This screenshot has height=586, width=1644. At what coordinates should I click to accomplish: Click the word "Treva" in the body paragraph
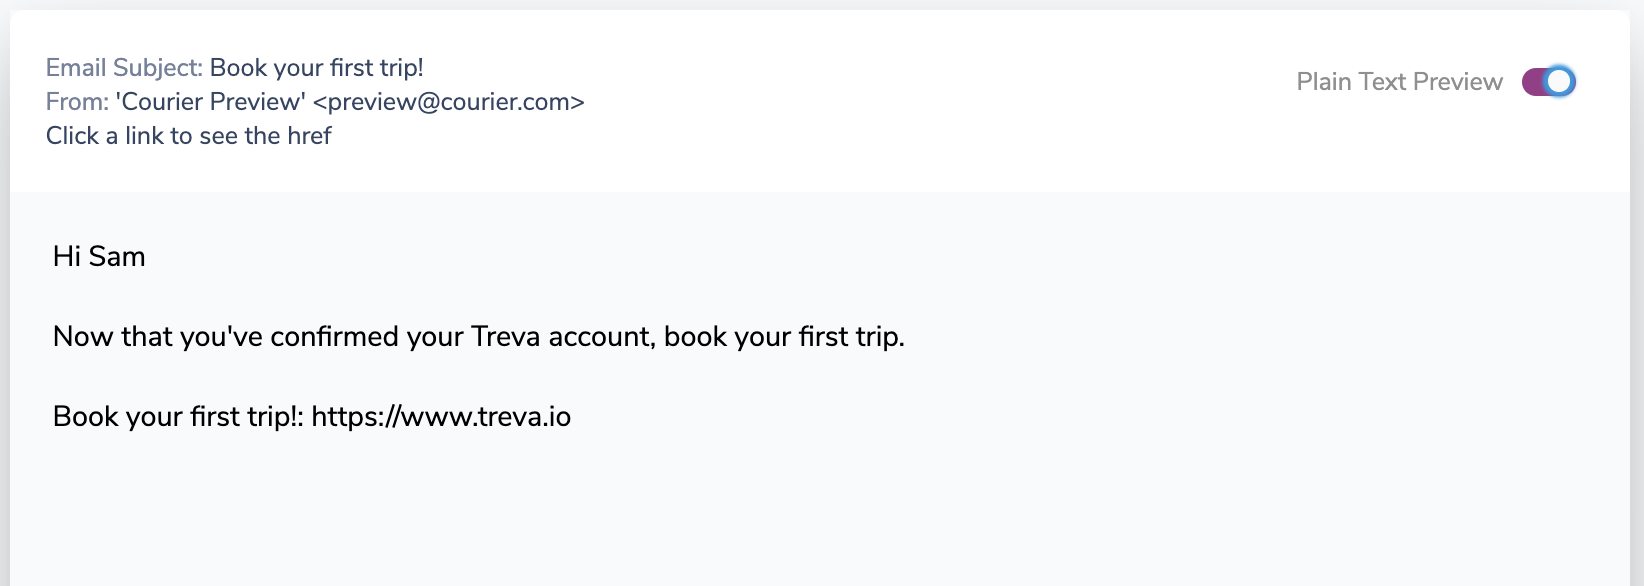pyautogui.click(x=505, y=337)
